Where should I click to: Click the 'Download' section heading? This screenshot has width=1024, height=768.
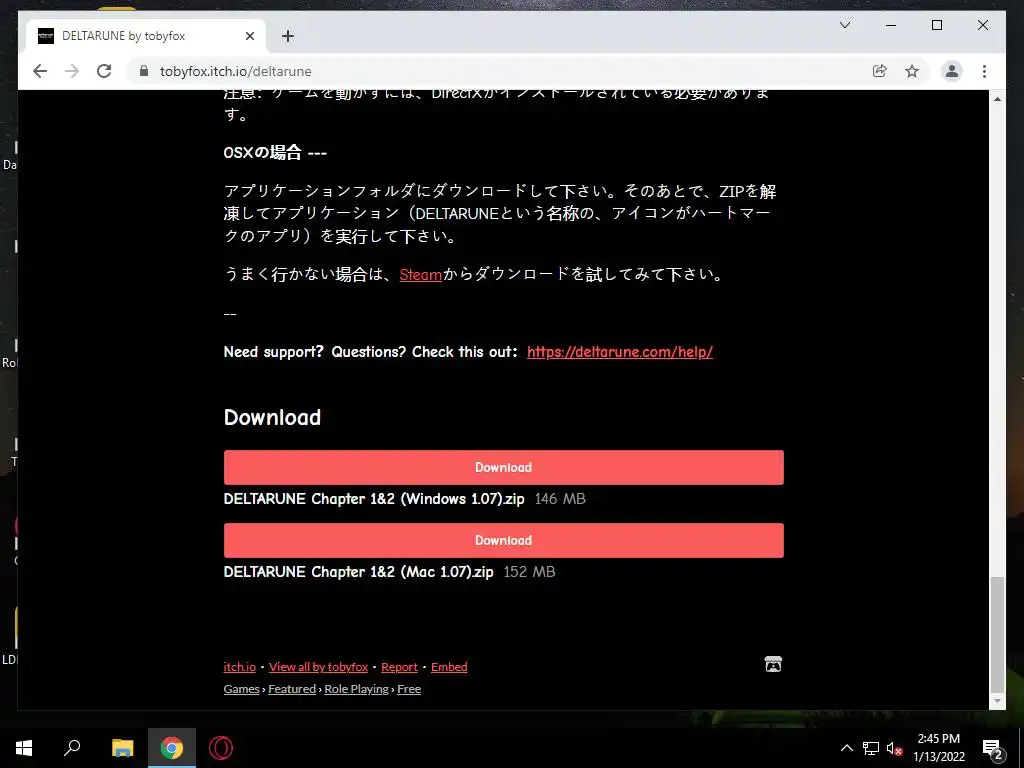[x=272, y=417]
